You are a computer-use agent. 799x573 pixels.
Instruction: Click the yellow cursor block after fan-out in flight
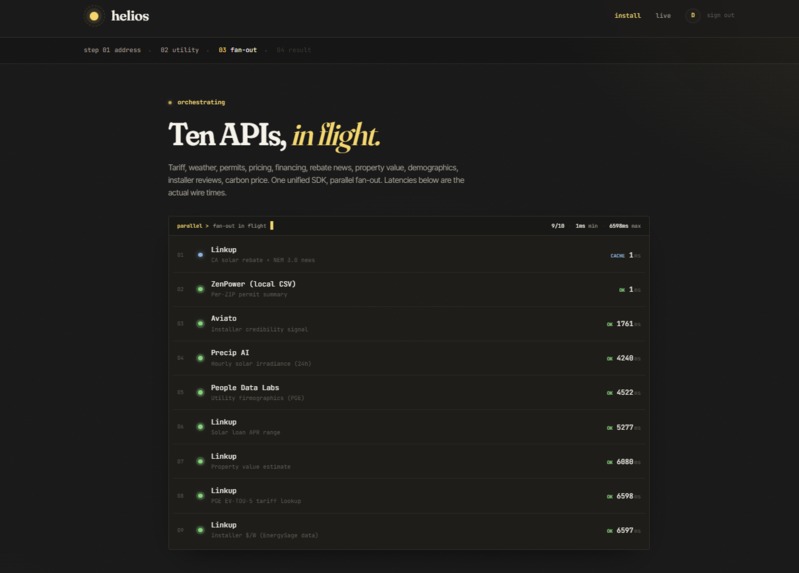pos(272,225)
